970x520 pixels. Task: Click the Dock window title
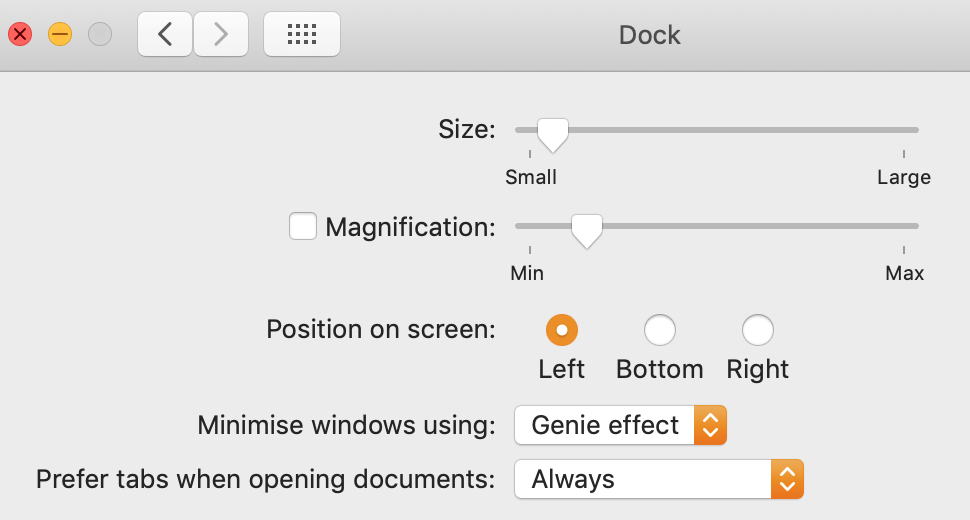tap(650, 35)
